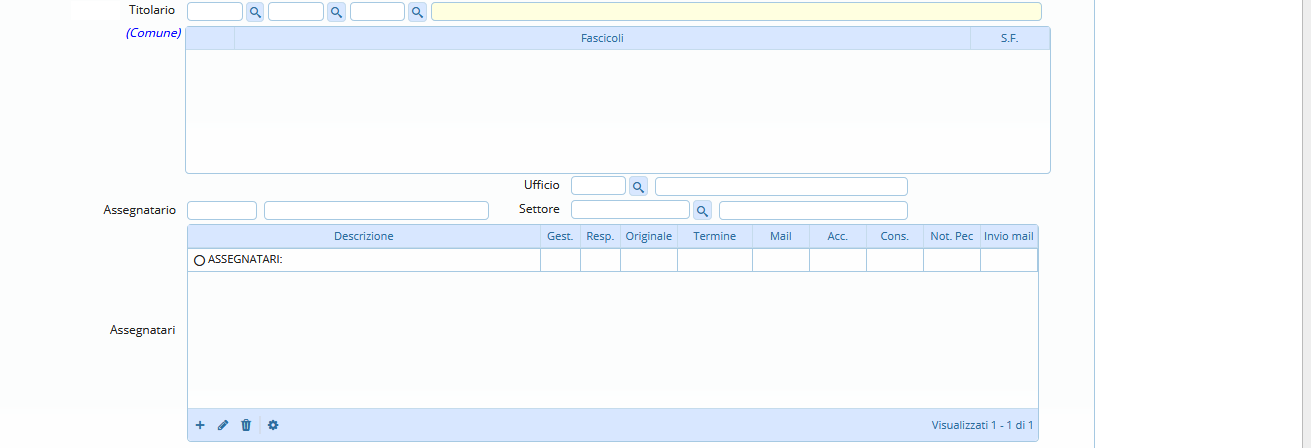This screenshot has width=1311, height=448.
Task: Click the second Titolario search magnifier icon
Action: 336,12
